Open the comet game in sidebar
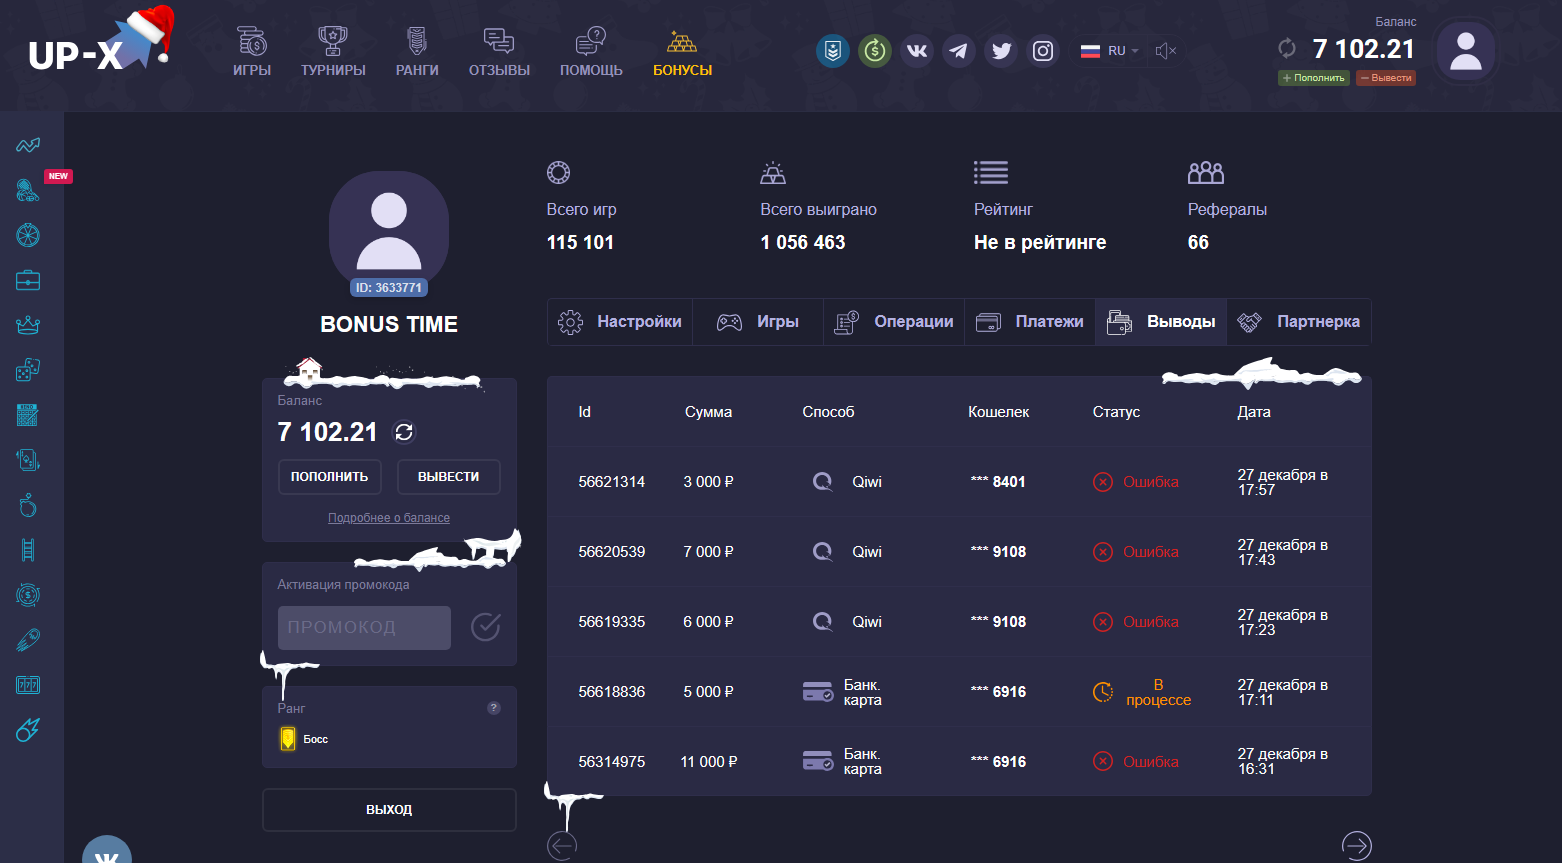Viewport: 1562px width, 863px height. tap(28, 730)
